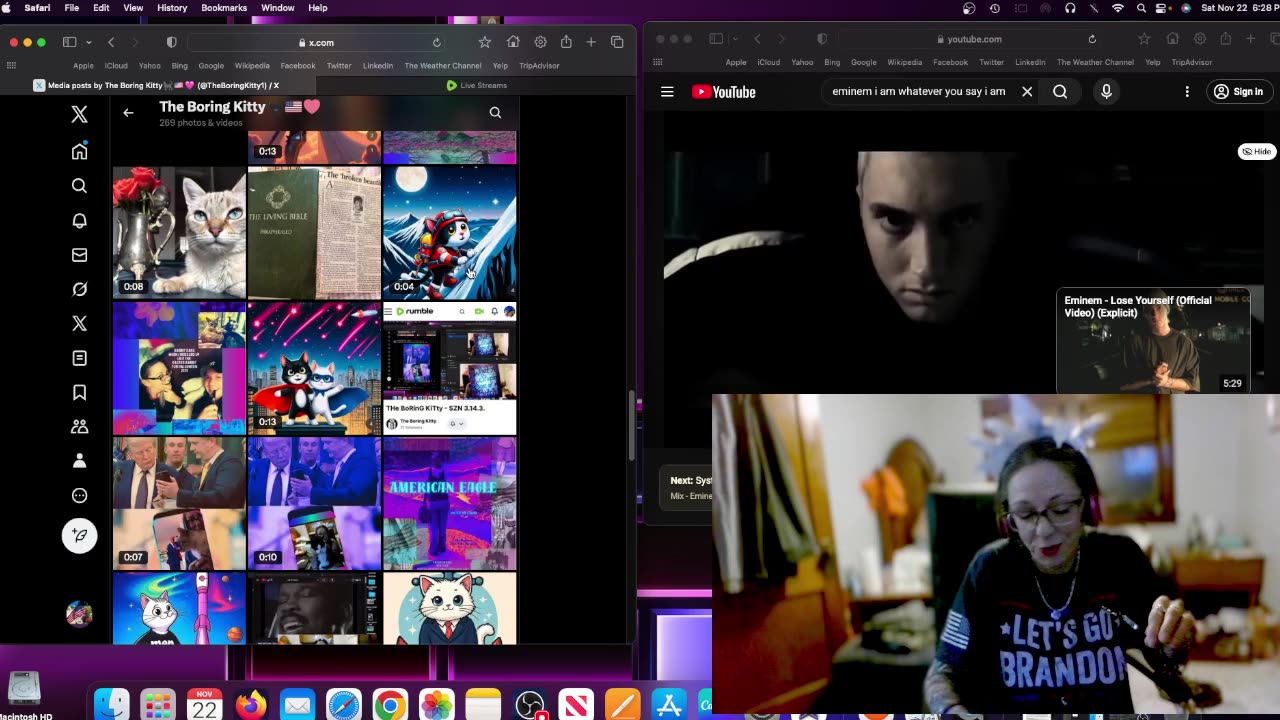This screenshot has height=720, width=1280.
Task: Open Grok in X sidebar
Action: click(x=79, y=289)
